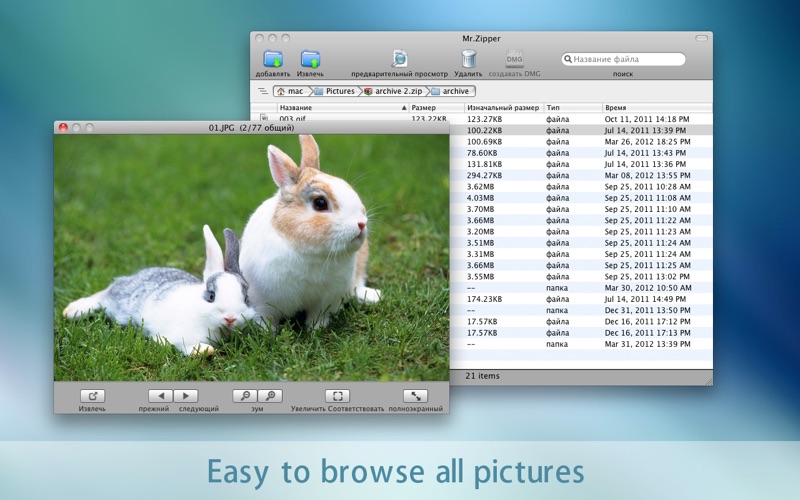800x500 pixels.
Task: Click the добавлять (add) folder icon
Action: click(x=273, y=59)
